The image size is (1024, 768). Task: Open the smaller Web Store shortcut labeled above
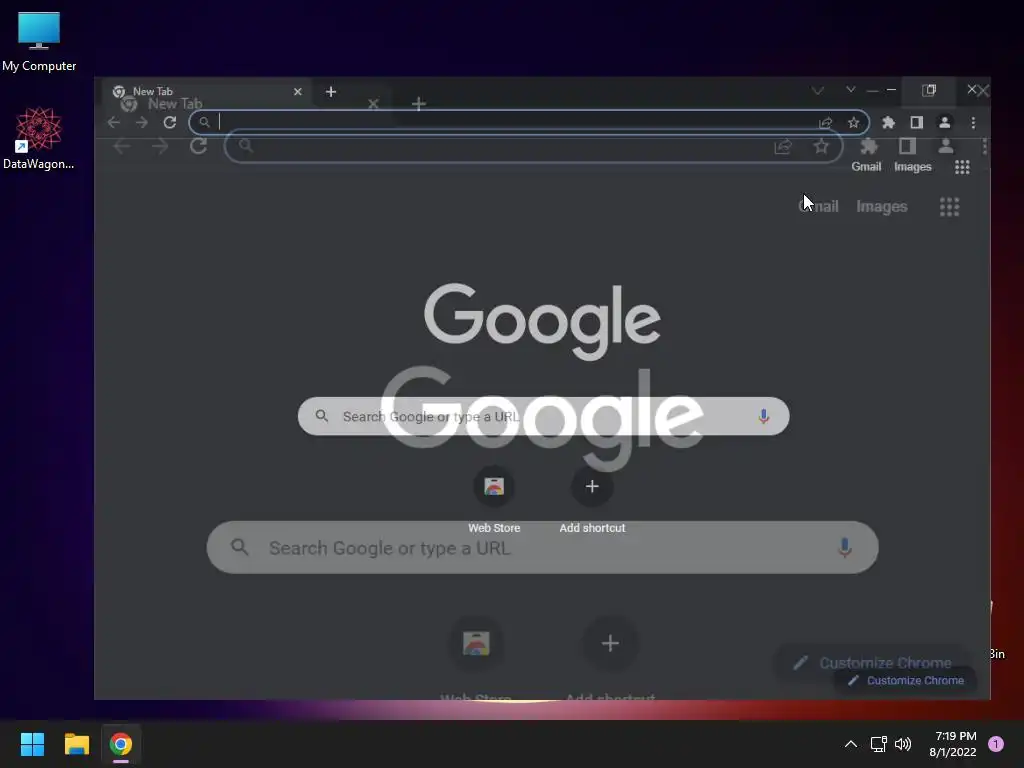click(494, 487)
